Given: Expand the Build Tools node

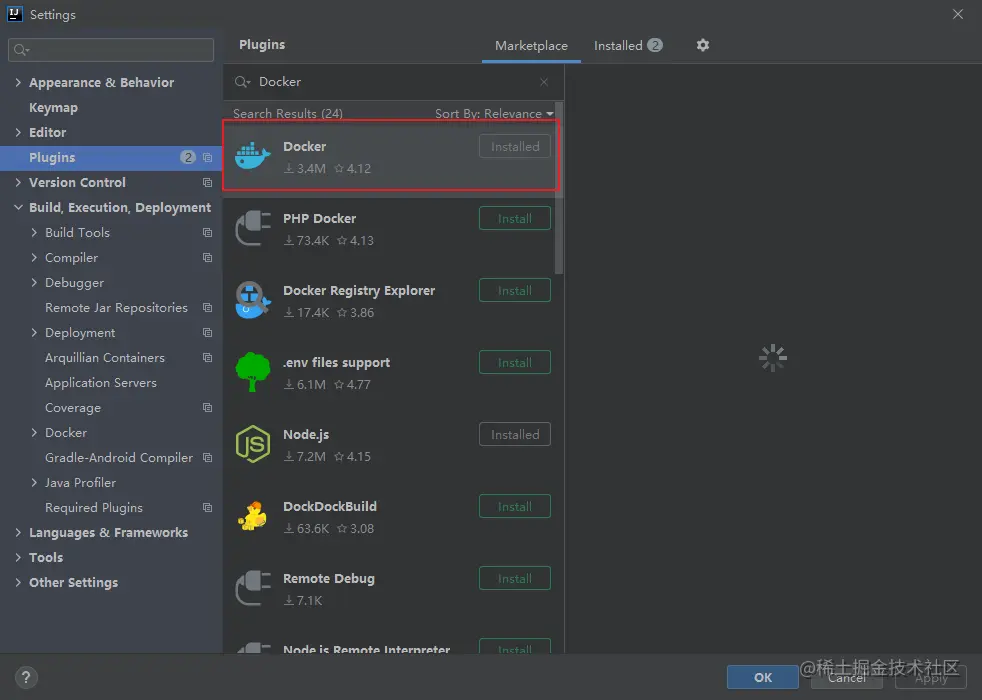Looking at the screenshot, I should (34, 232).
